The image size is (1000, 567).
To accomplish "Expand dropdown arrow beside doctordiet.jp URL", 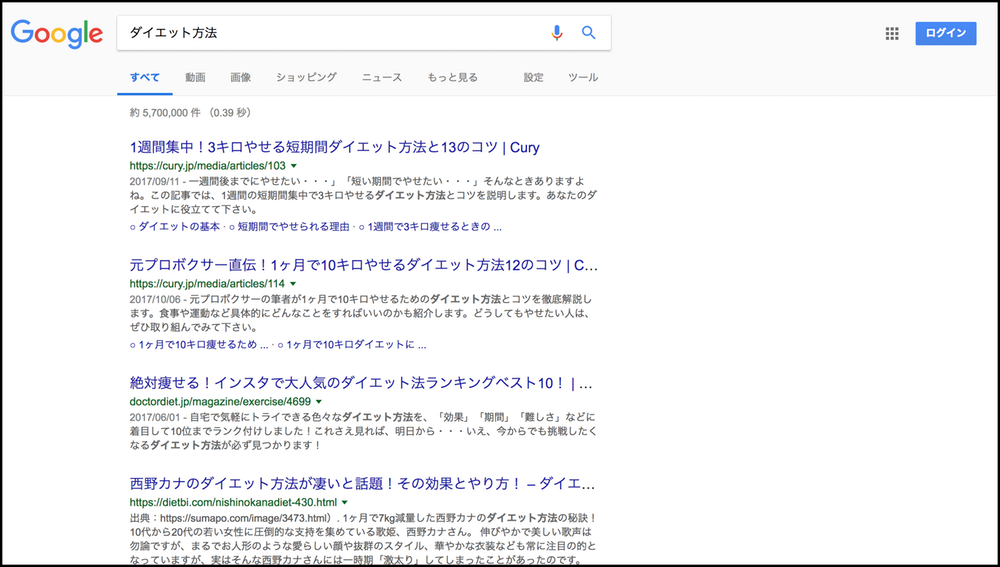I will pyautogui.click(x=318, y=402).
